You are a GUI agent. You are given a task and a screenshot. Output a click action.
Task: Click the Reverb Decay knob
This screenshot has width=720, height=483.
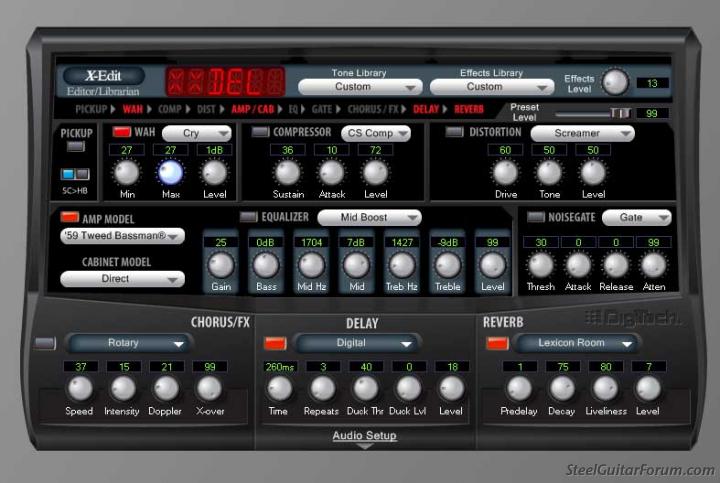562,388
